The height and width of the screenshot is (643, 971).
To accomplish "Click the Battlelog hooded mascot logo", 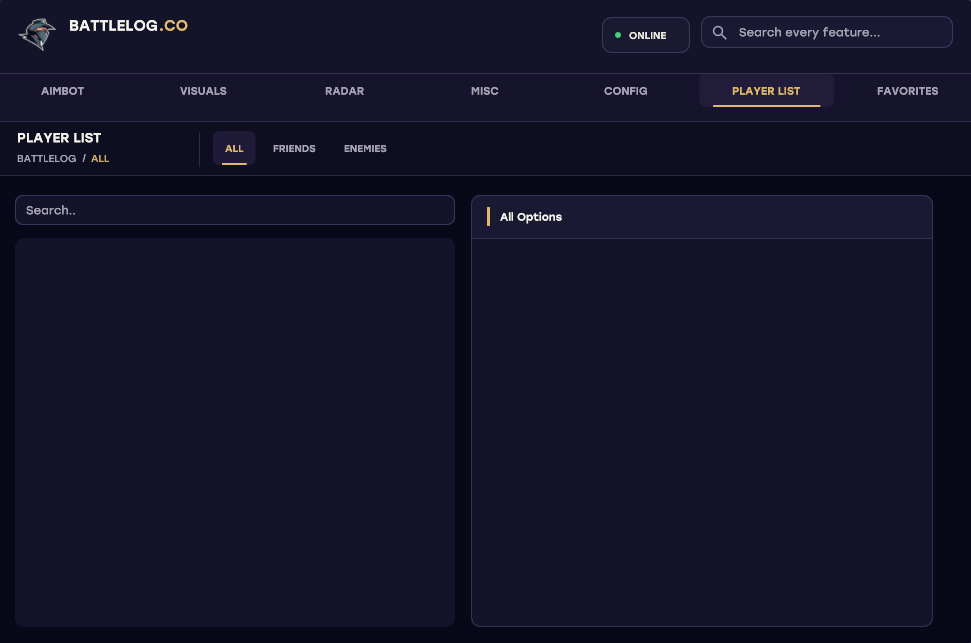I will [x=37, y=34].
